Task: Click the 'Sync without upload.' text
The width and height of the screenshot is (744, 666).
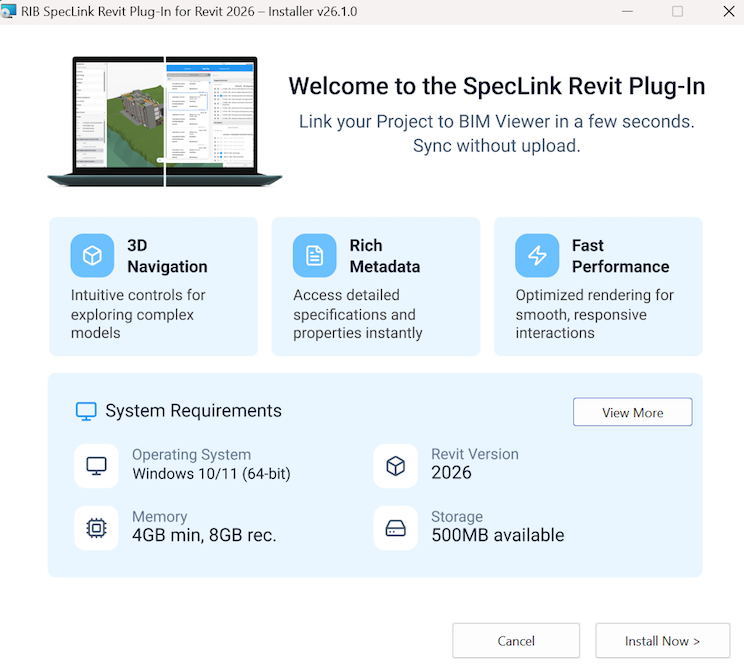Action: 496,146
